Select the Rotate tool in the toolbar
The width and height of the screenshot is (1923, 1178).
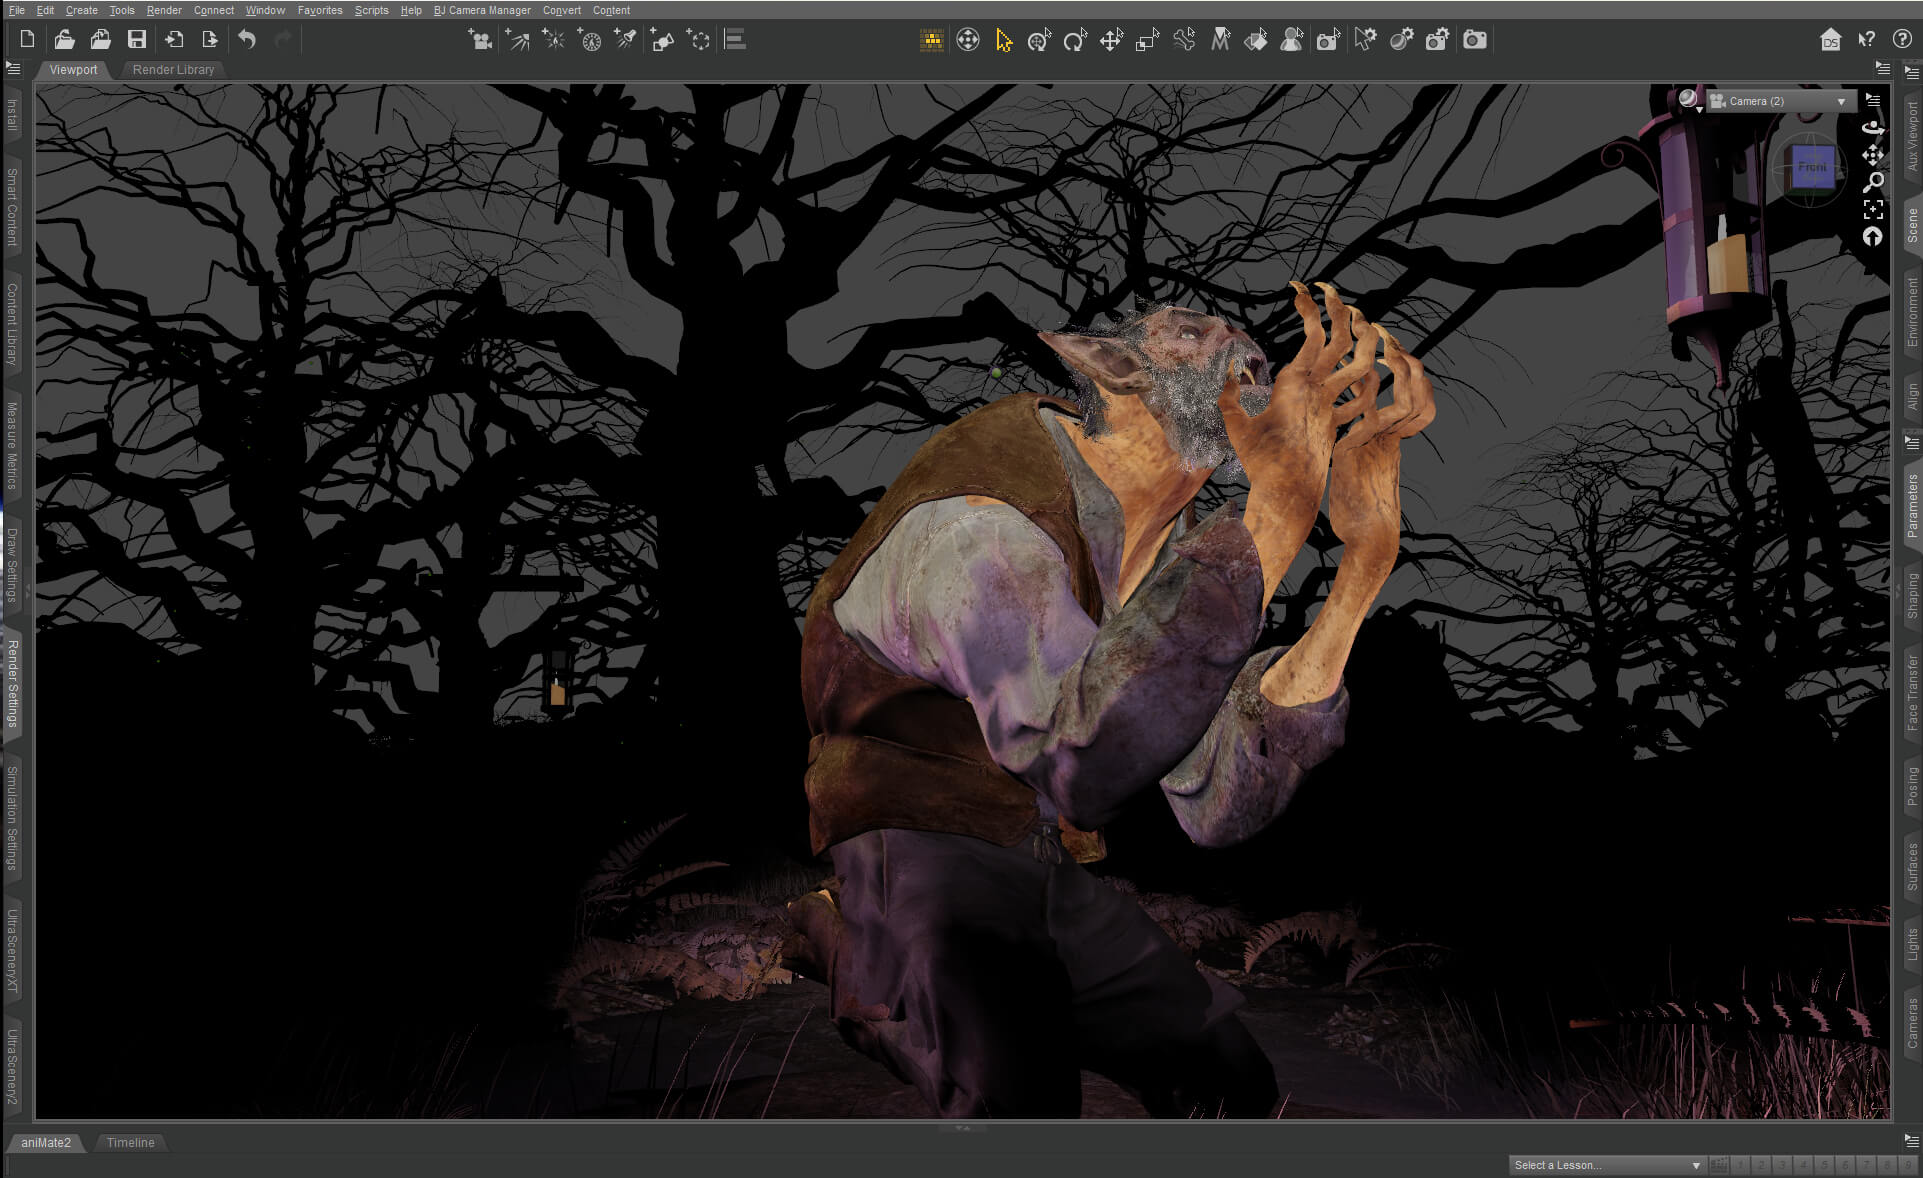[1075, 40]
